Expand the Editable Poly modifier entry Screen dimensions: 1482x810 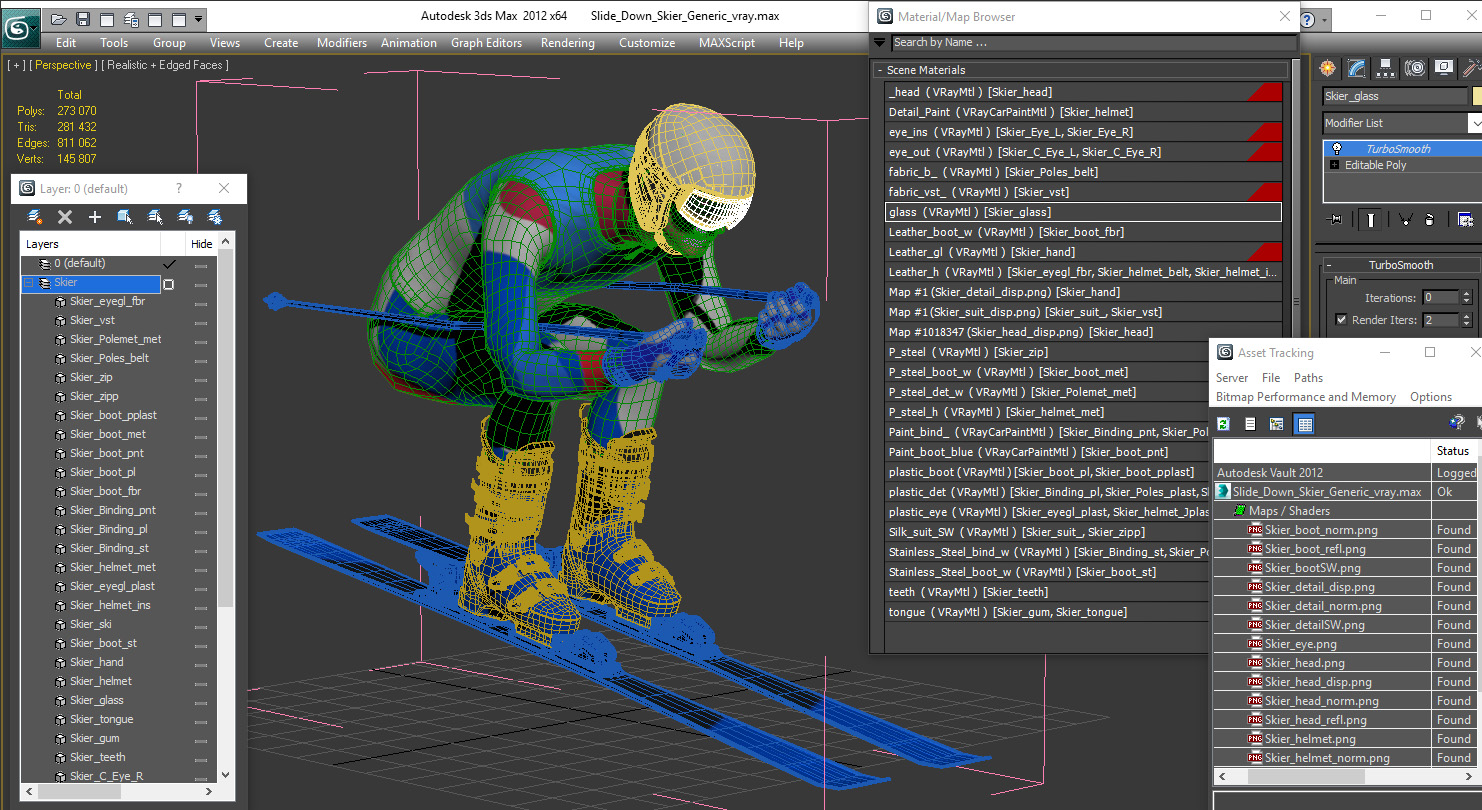tap(1333, 165)
